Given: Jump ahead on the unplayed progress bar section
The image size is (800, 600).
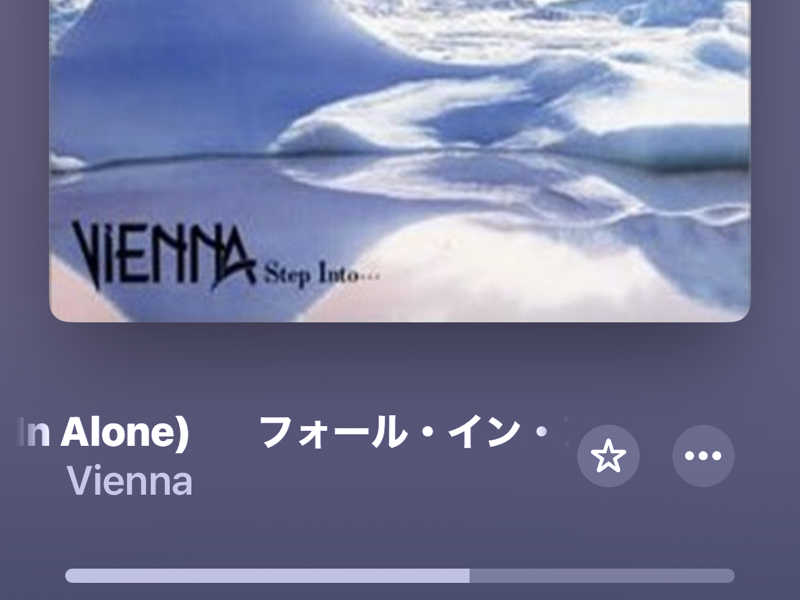Looking at the screenshot, I should click(602, 576).
